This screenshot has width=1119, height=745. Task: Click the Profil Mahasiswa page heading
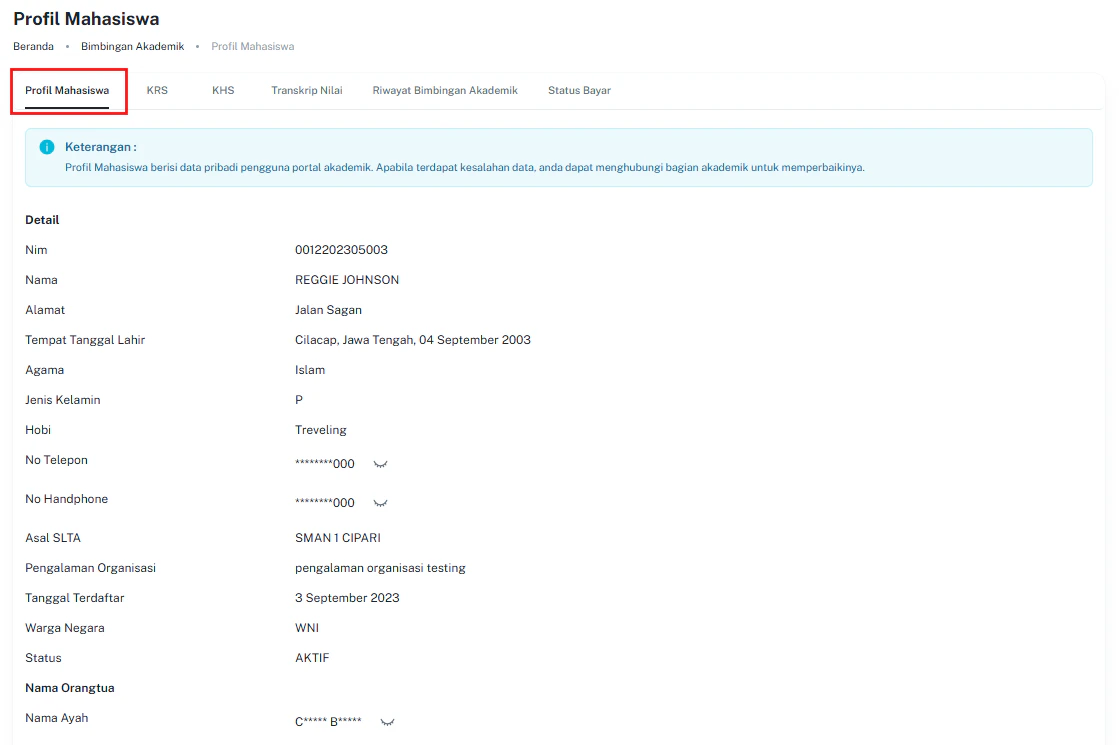[x=86, y=19]
